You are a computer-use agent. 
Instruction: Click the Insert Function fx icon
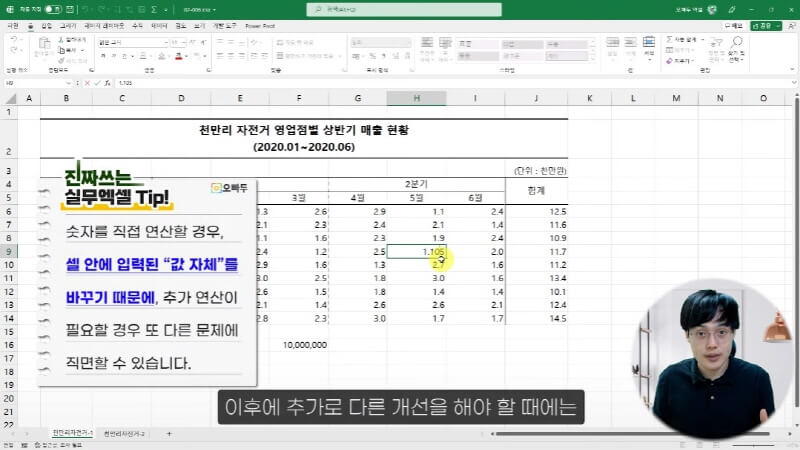[x=107, y=83]
